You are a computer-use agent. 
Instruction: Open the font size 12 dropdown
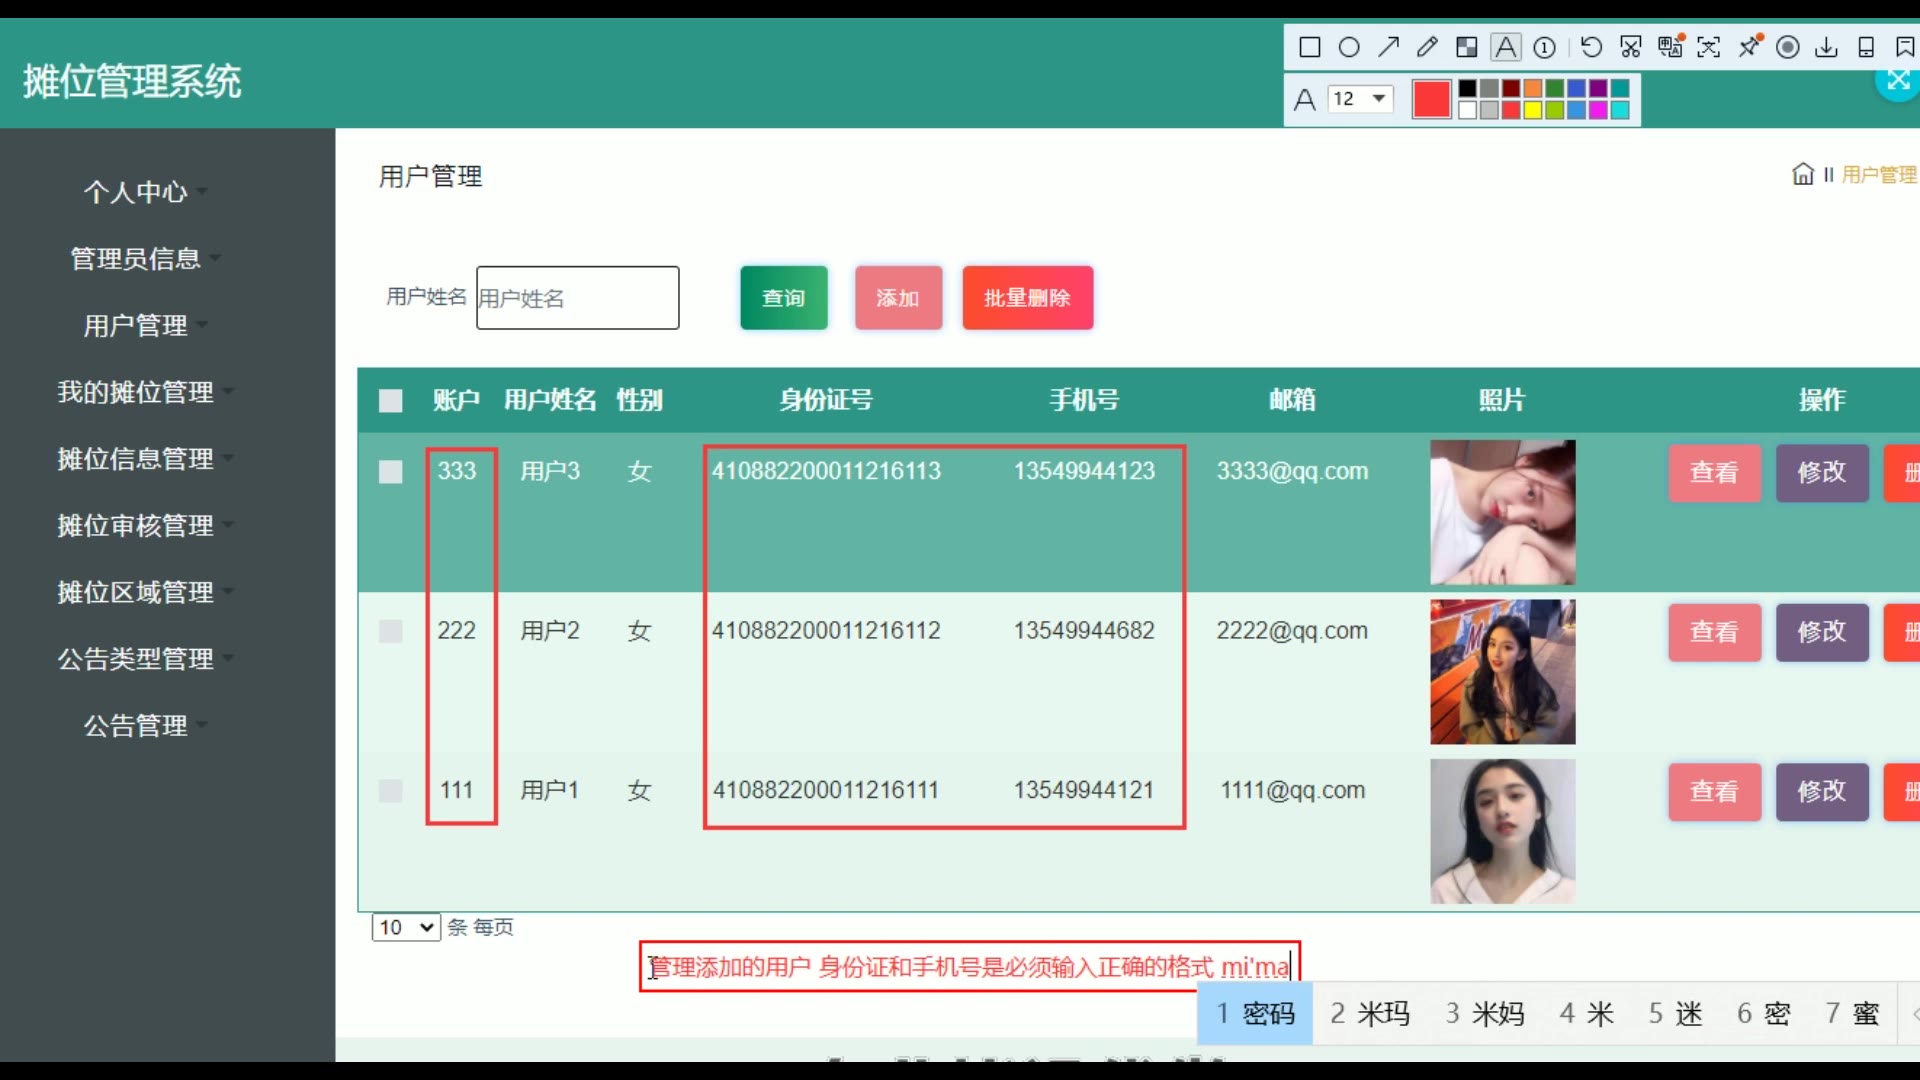tap(1360, 98)
